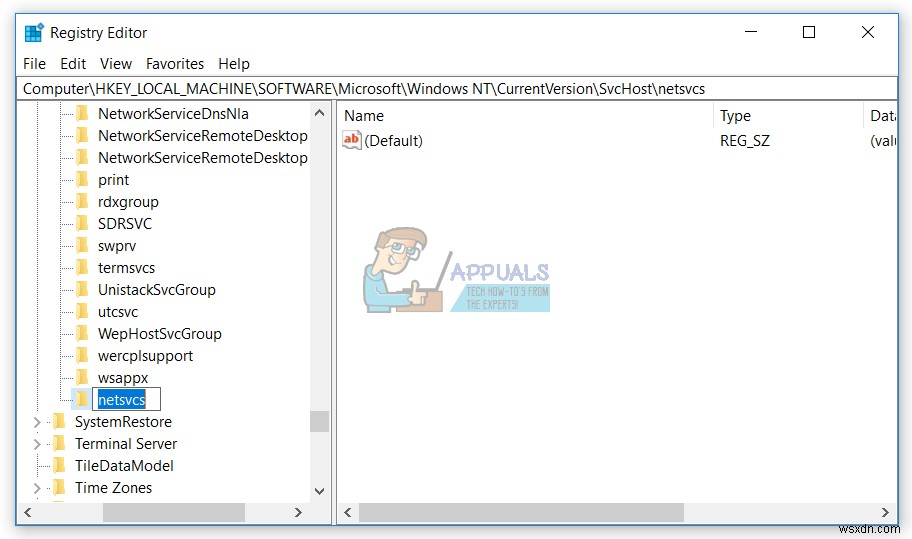Click the folder icon next to NetworkServiceDnsNla
The image size is (912, 539).
point(82,114)
